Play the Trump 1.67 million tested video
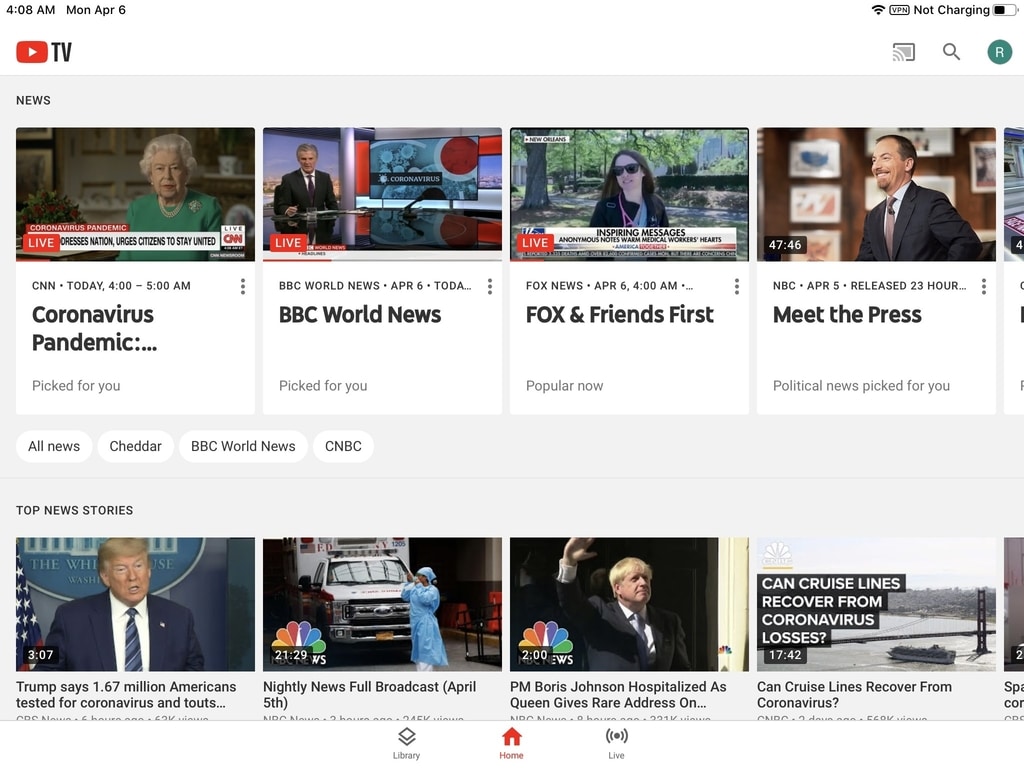1024x768 pixels. pos(135,604)
